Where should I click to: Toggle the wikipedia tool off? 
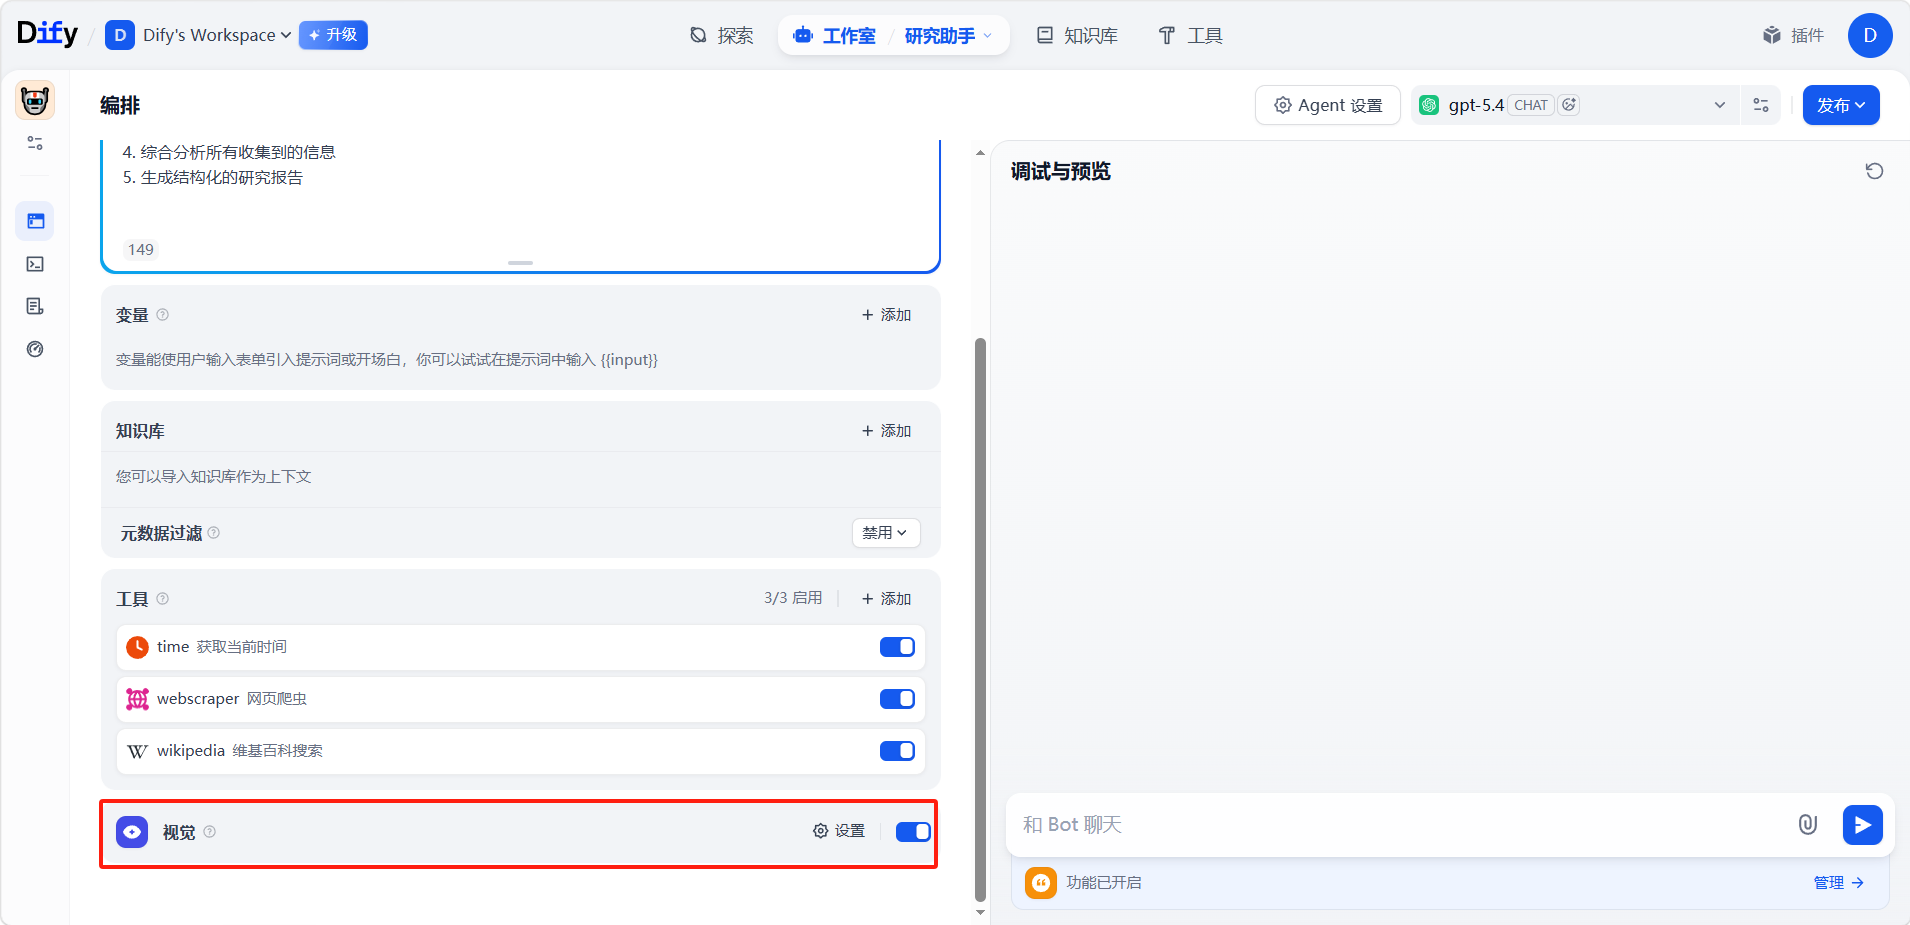(x=897, y=751)
